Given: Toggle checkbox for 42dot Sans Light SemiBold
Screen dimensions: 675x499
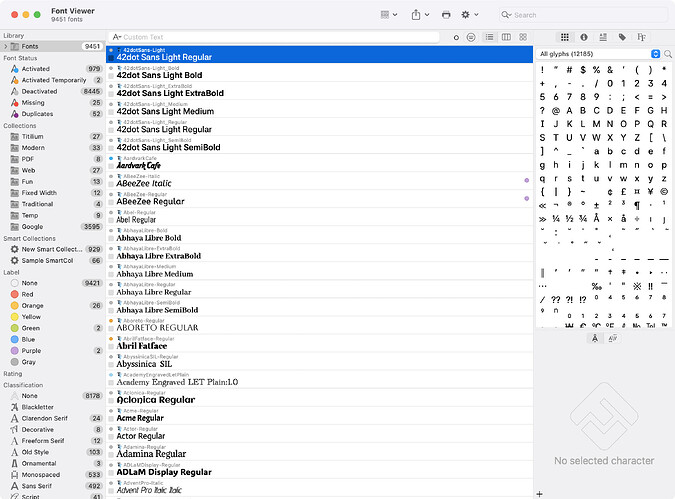Looking at the screenshot, I should click(x=111, y=148).
